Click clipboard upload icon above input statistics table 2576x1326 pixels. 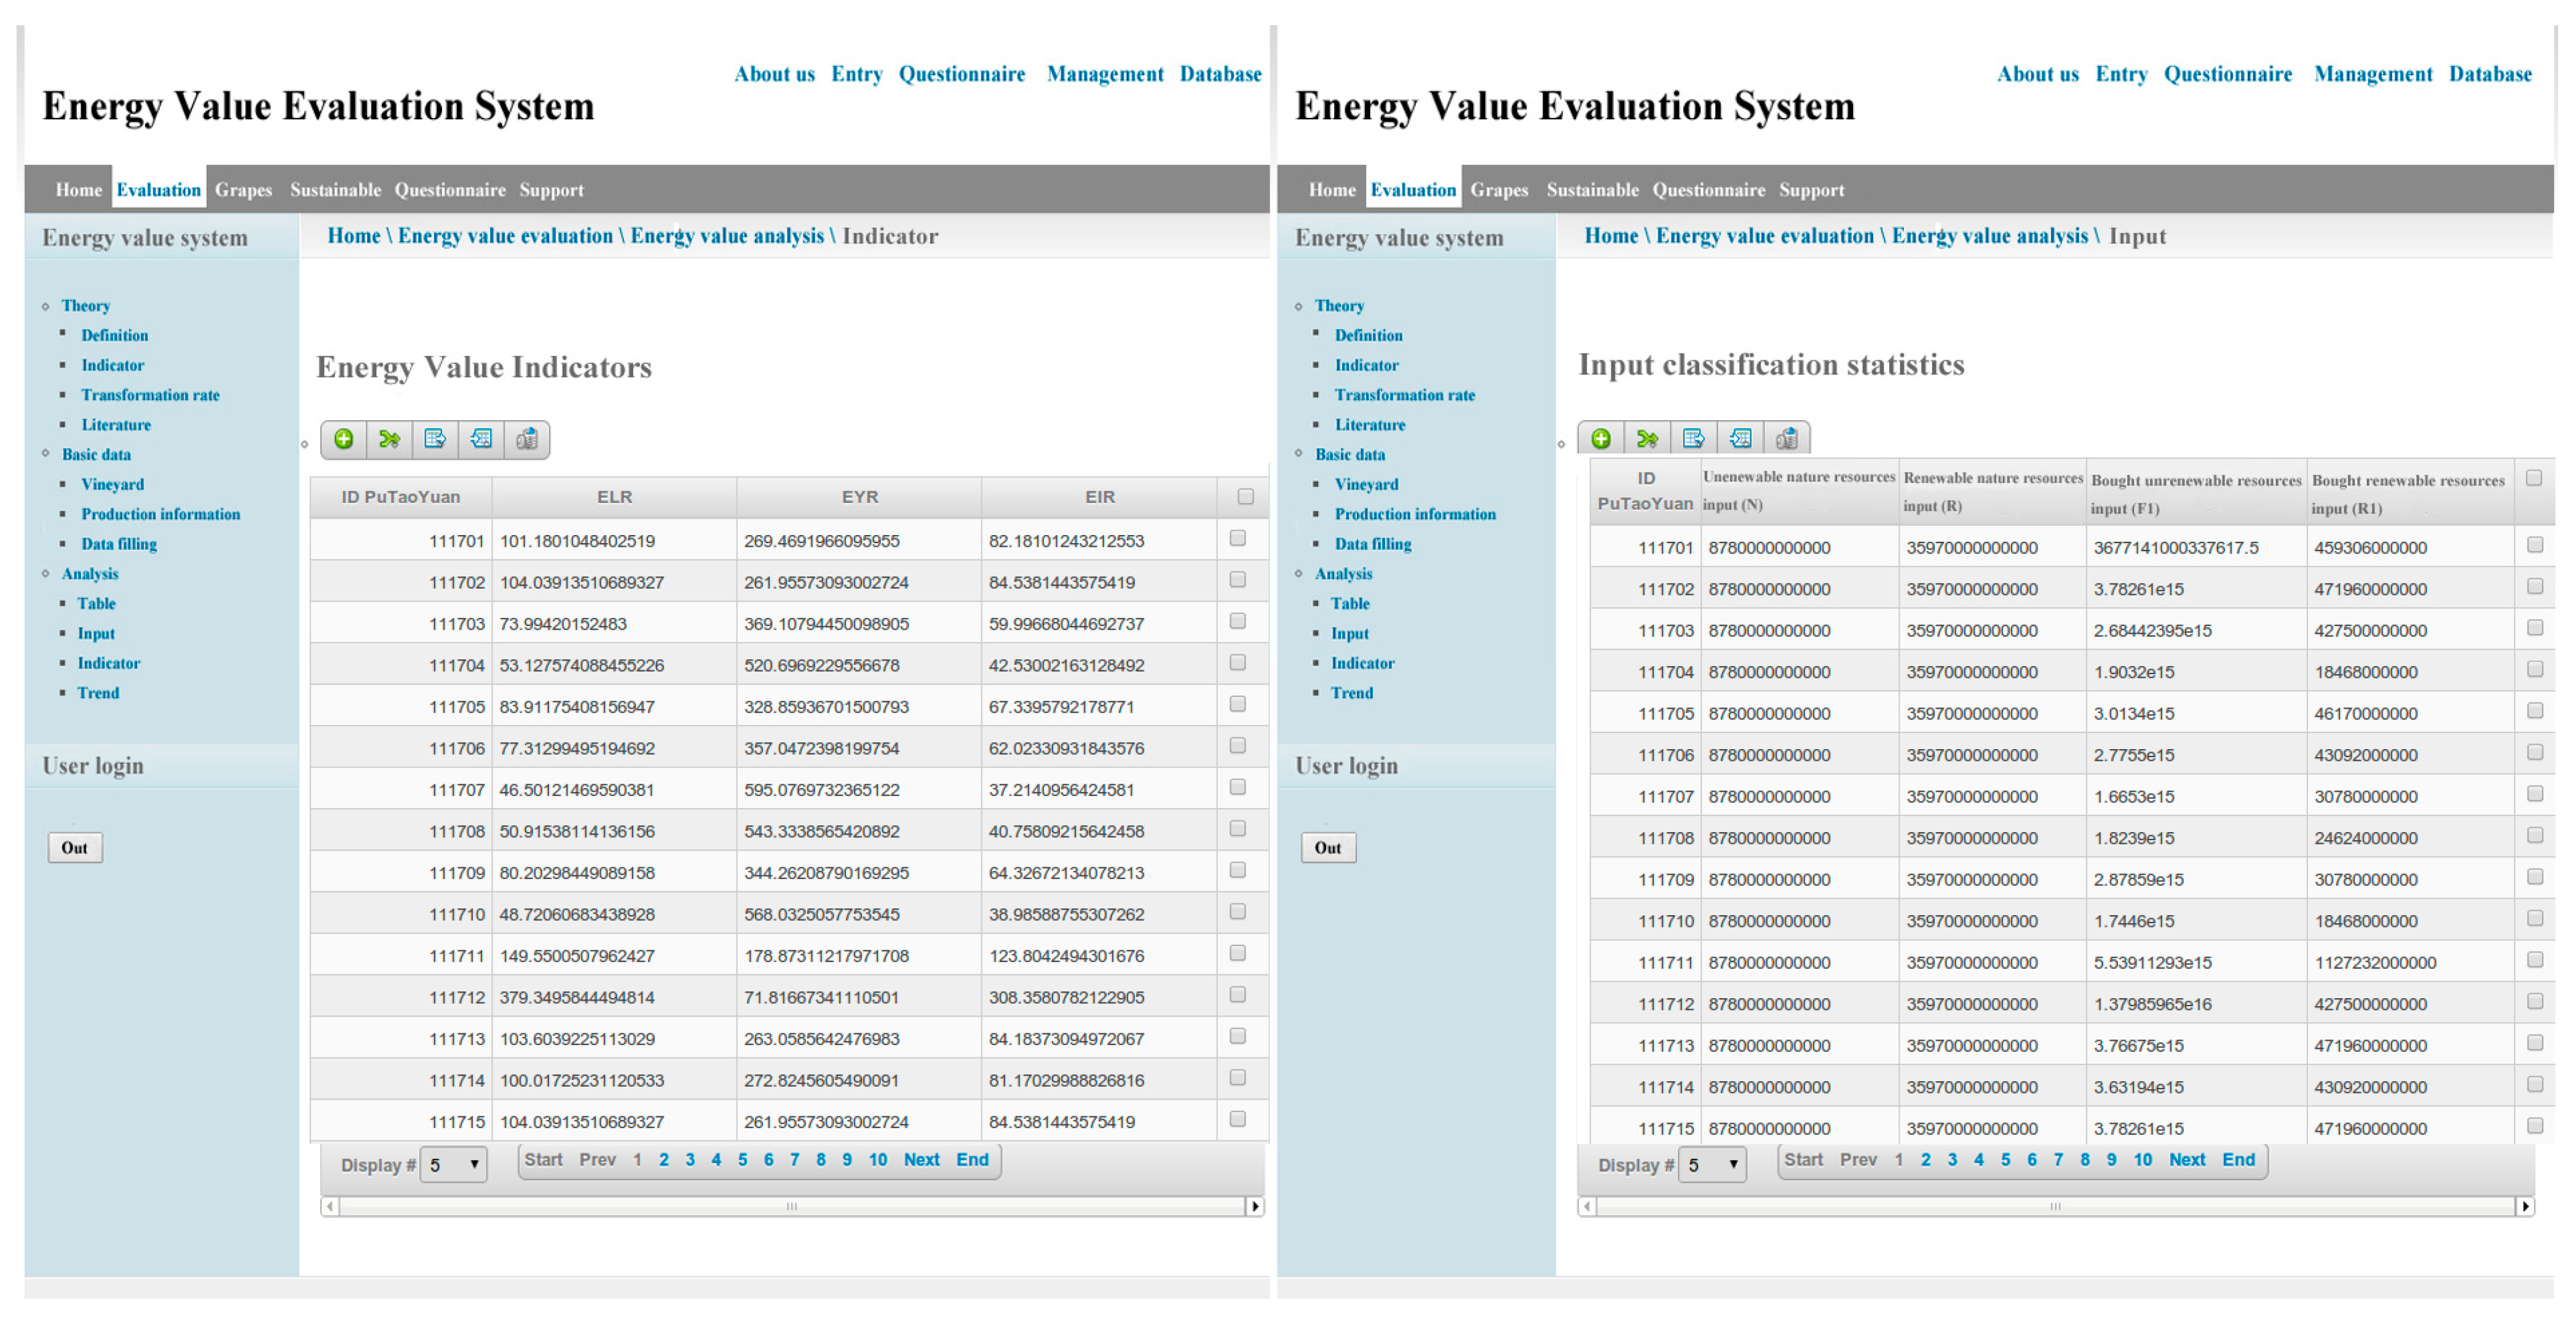point(1786,438)
